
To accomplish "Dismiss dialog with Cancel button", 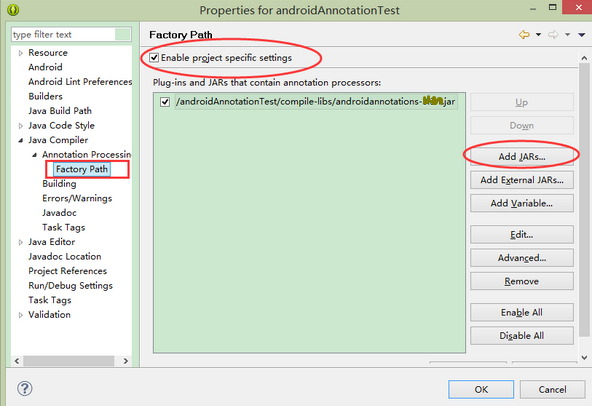I will 552,389.
